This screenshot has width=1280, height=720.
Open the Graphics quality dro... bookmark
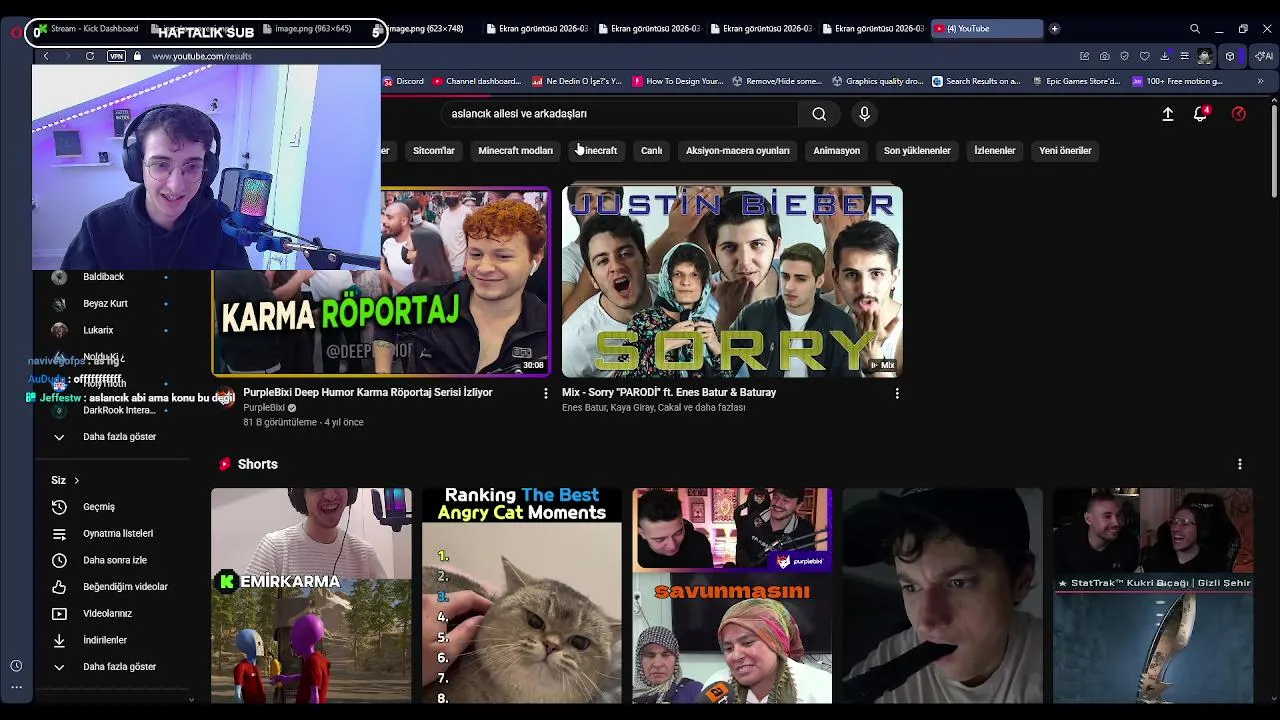click(x=877, y=81)
